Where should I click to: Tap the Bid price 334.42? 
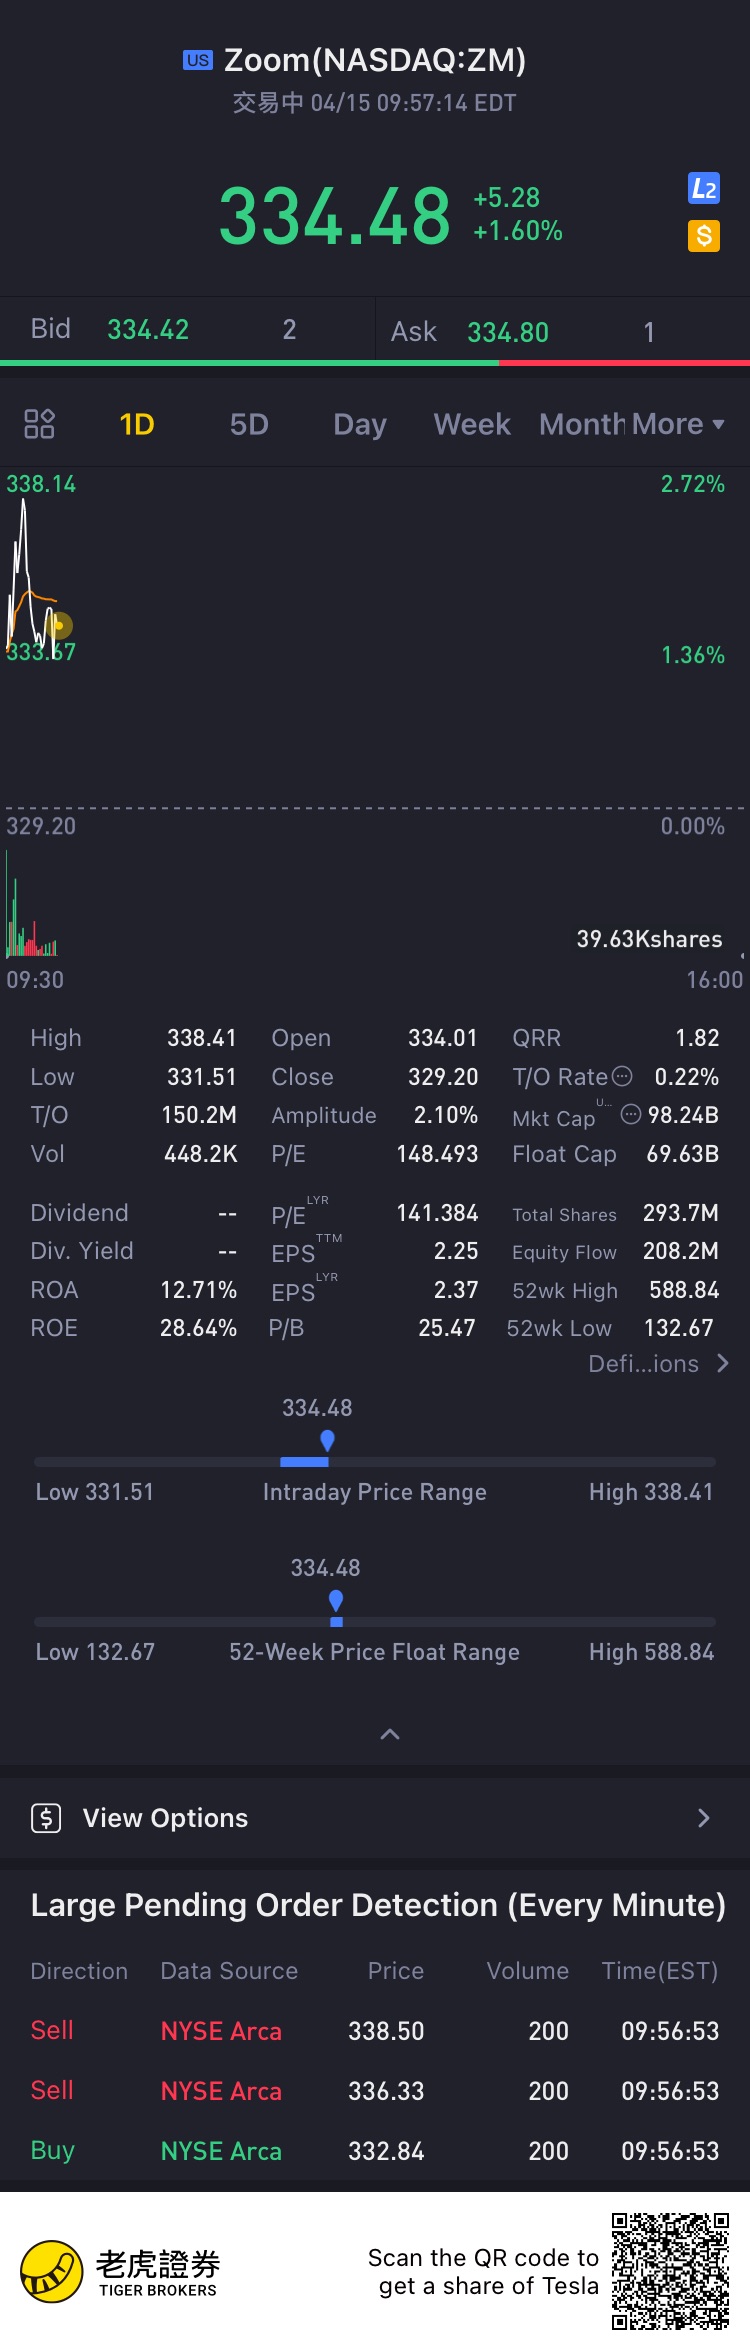(x=148, y=329)
